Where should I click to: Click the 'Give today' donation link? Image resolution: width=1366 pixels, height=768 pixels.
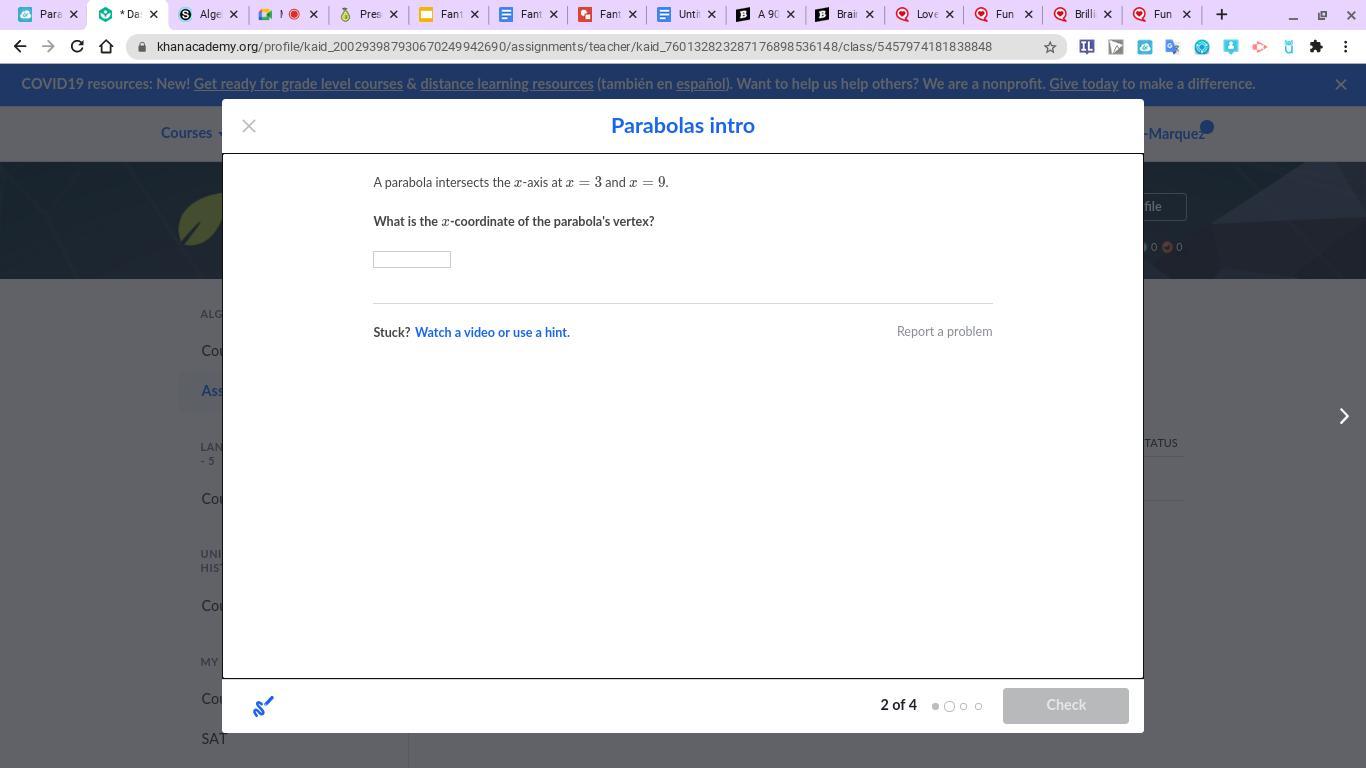[1083, 84]
